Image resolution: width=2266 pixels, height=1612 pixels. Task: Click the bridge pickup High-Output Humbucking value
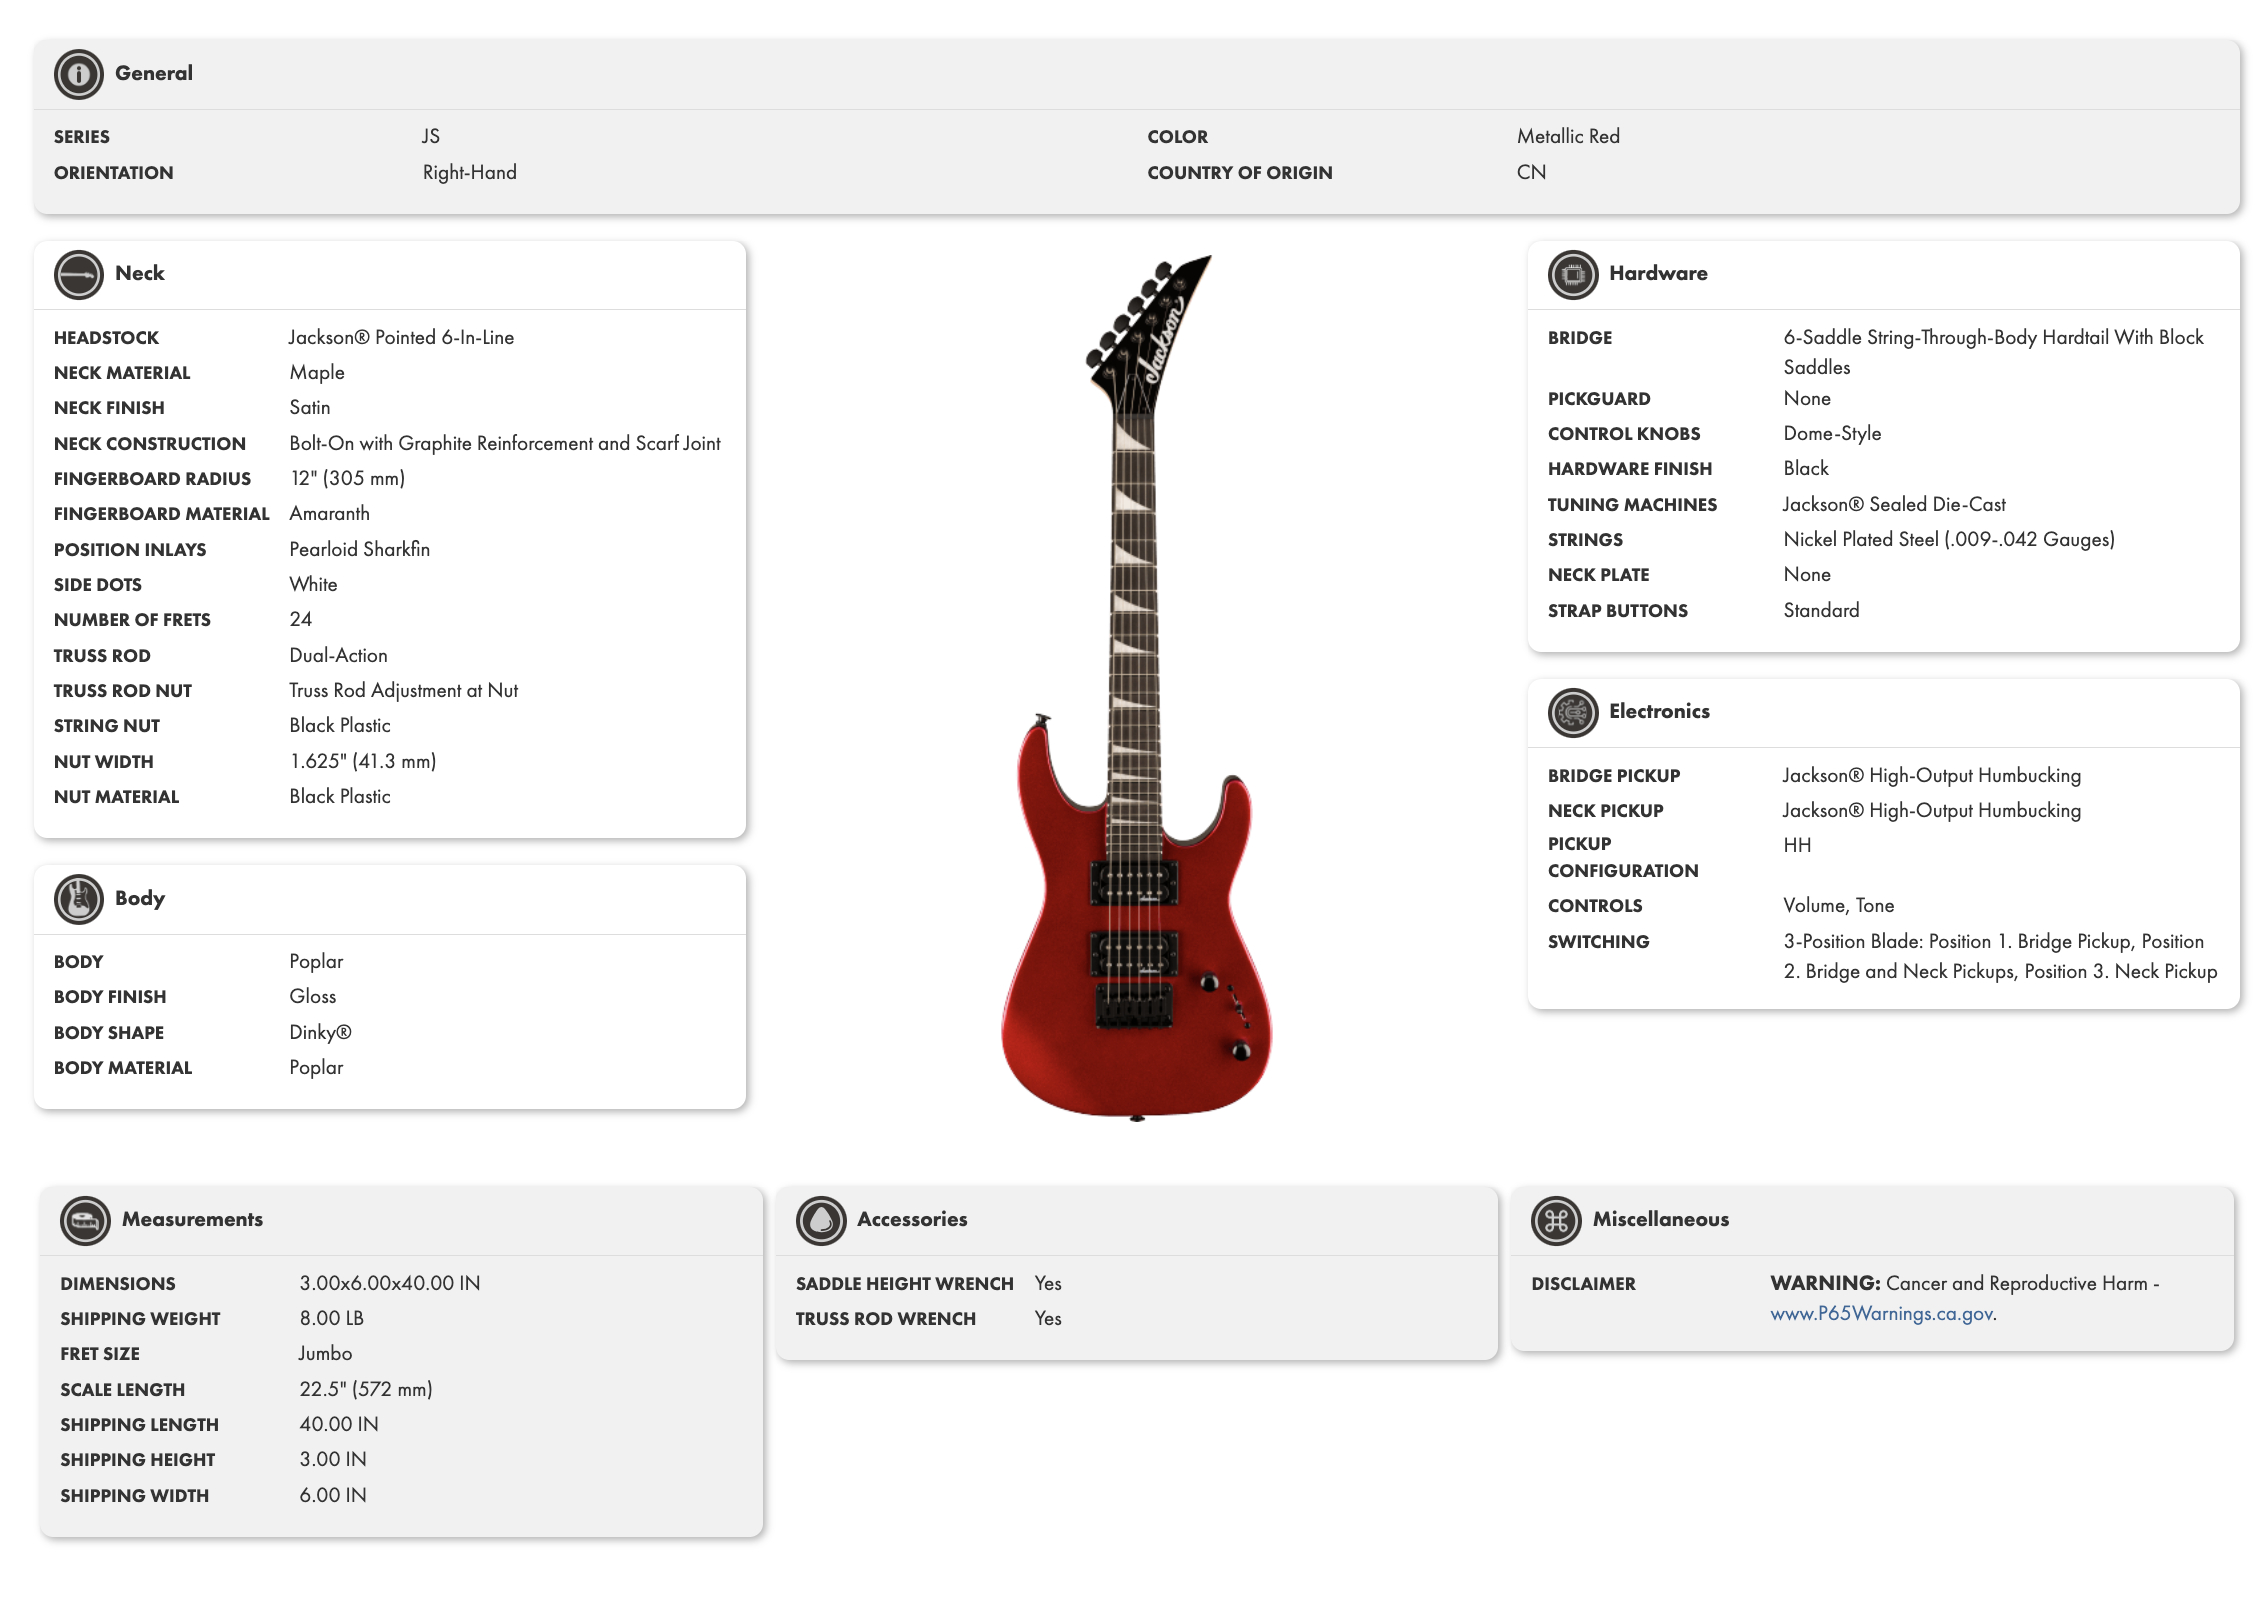tap(1931, 775)
